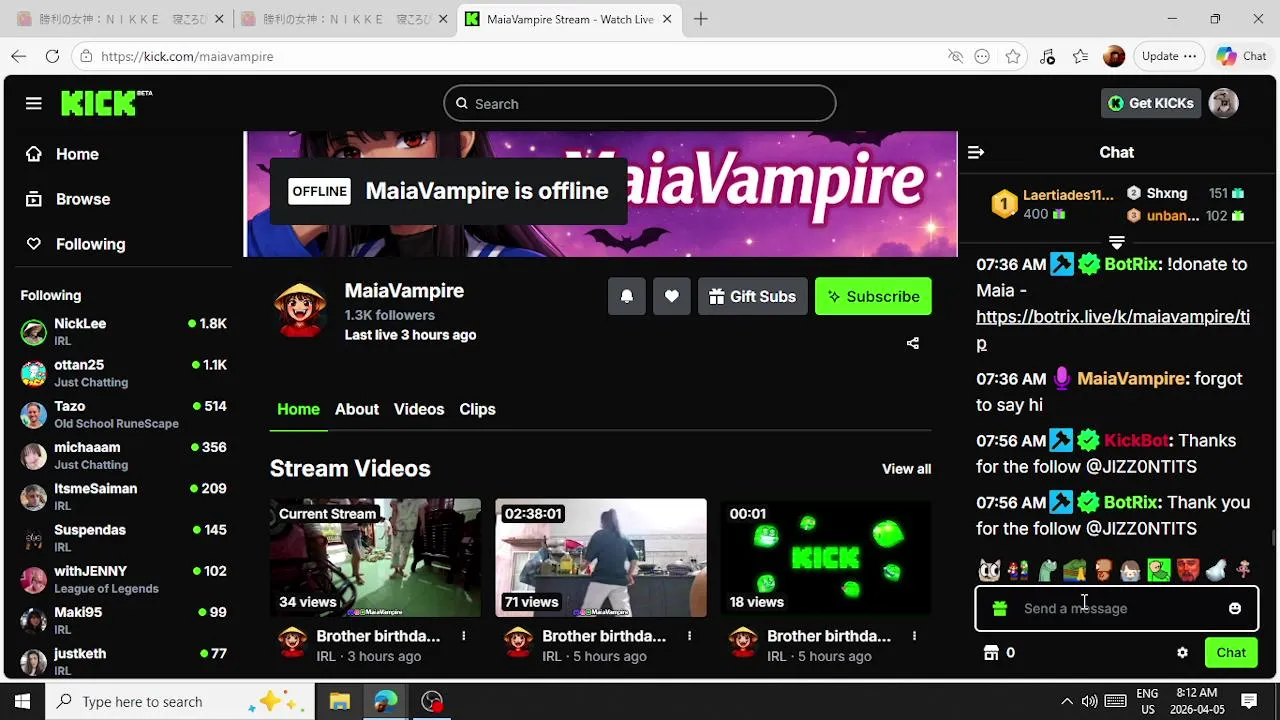Click the green gift icon in chat box

point(999,608)
